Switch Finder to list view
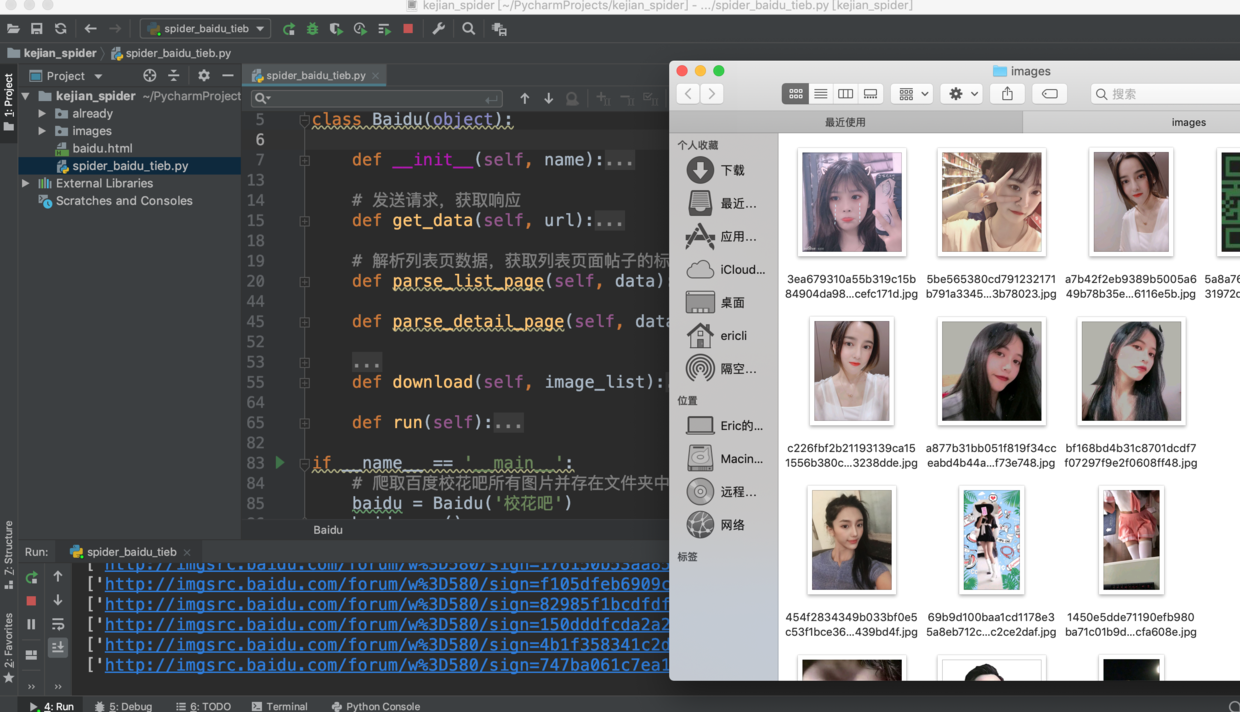Image resolution: width=1240 pixels, height=712 pixels. point(820,93)
